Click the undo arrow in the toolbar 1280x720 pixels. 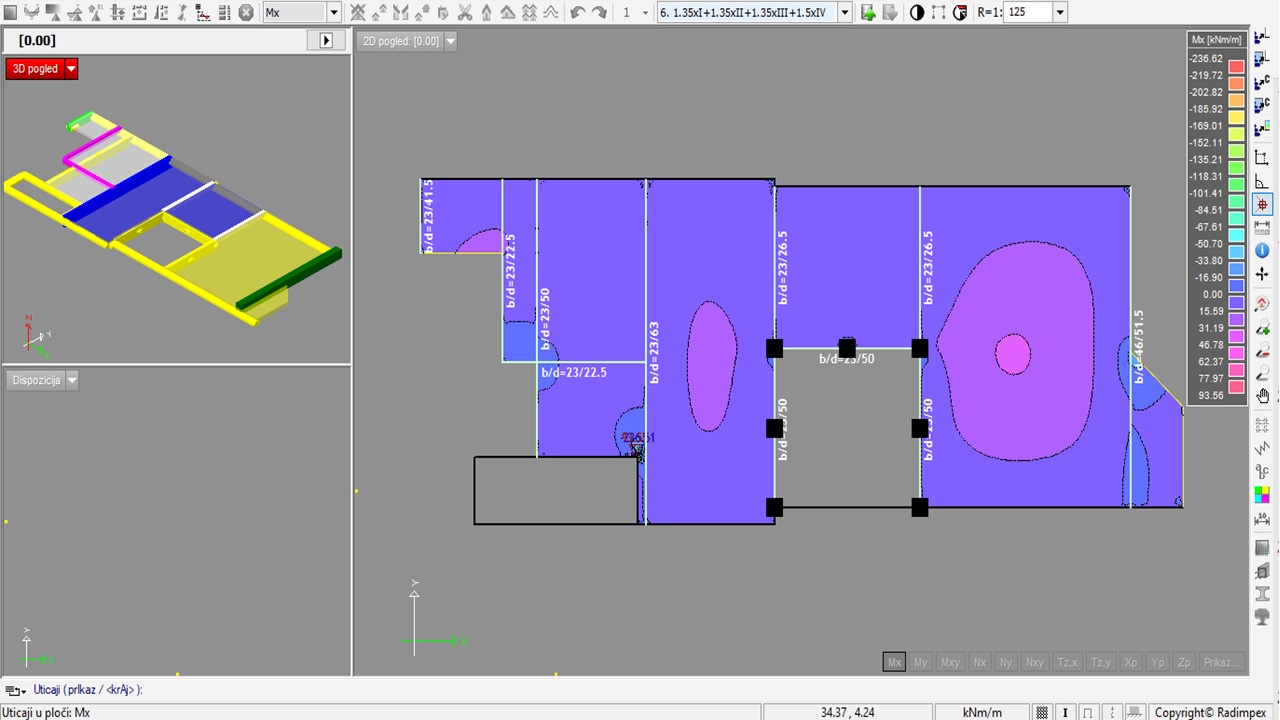pos(577,13)
